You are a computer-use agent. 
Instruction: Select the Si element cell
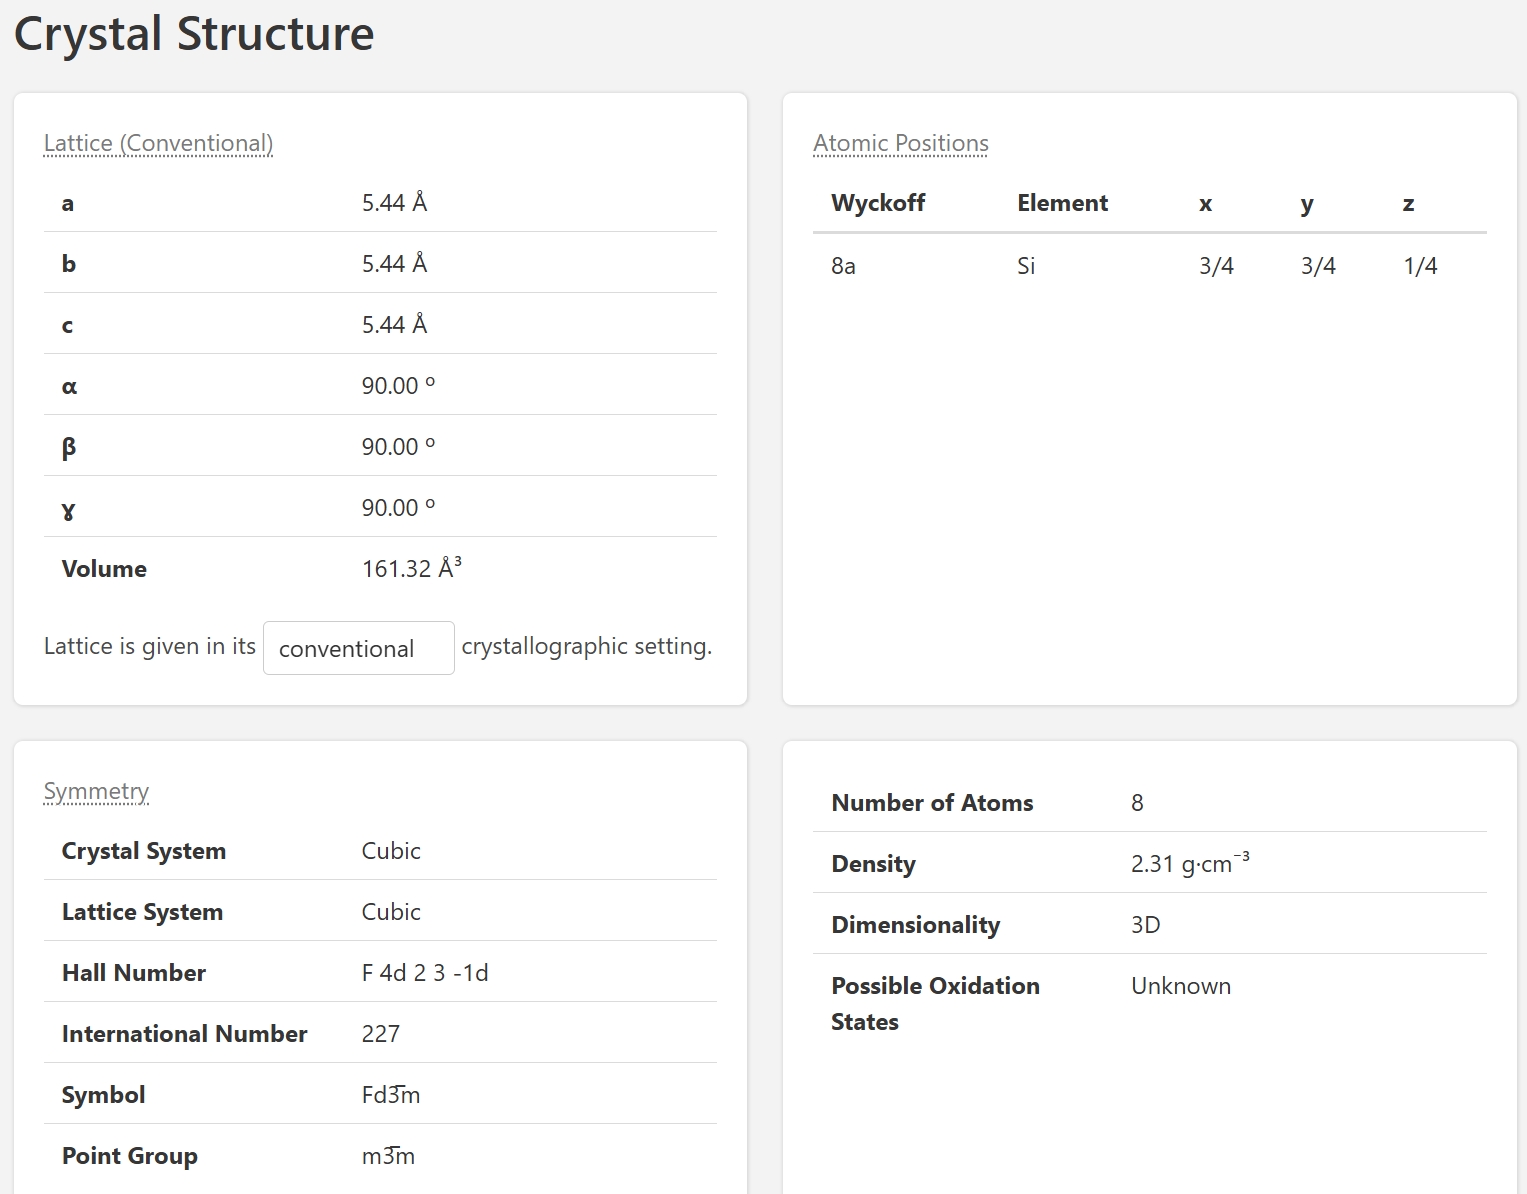point(1026,266)
